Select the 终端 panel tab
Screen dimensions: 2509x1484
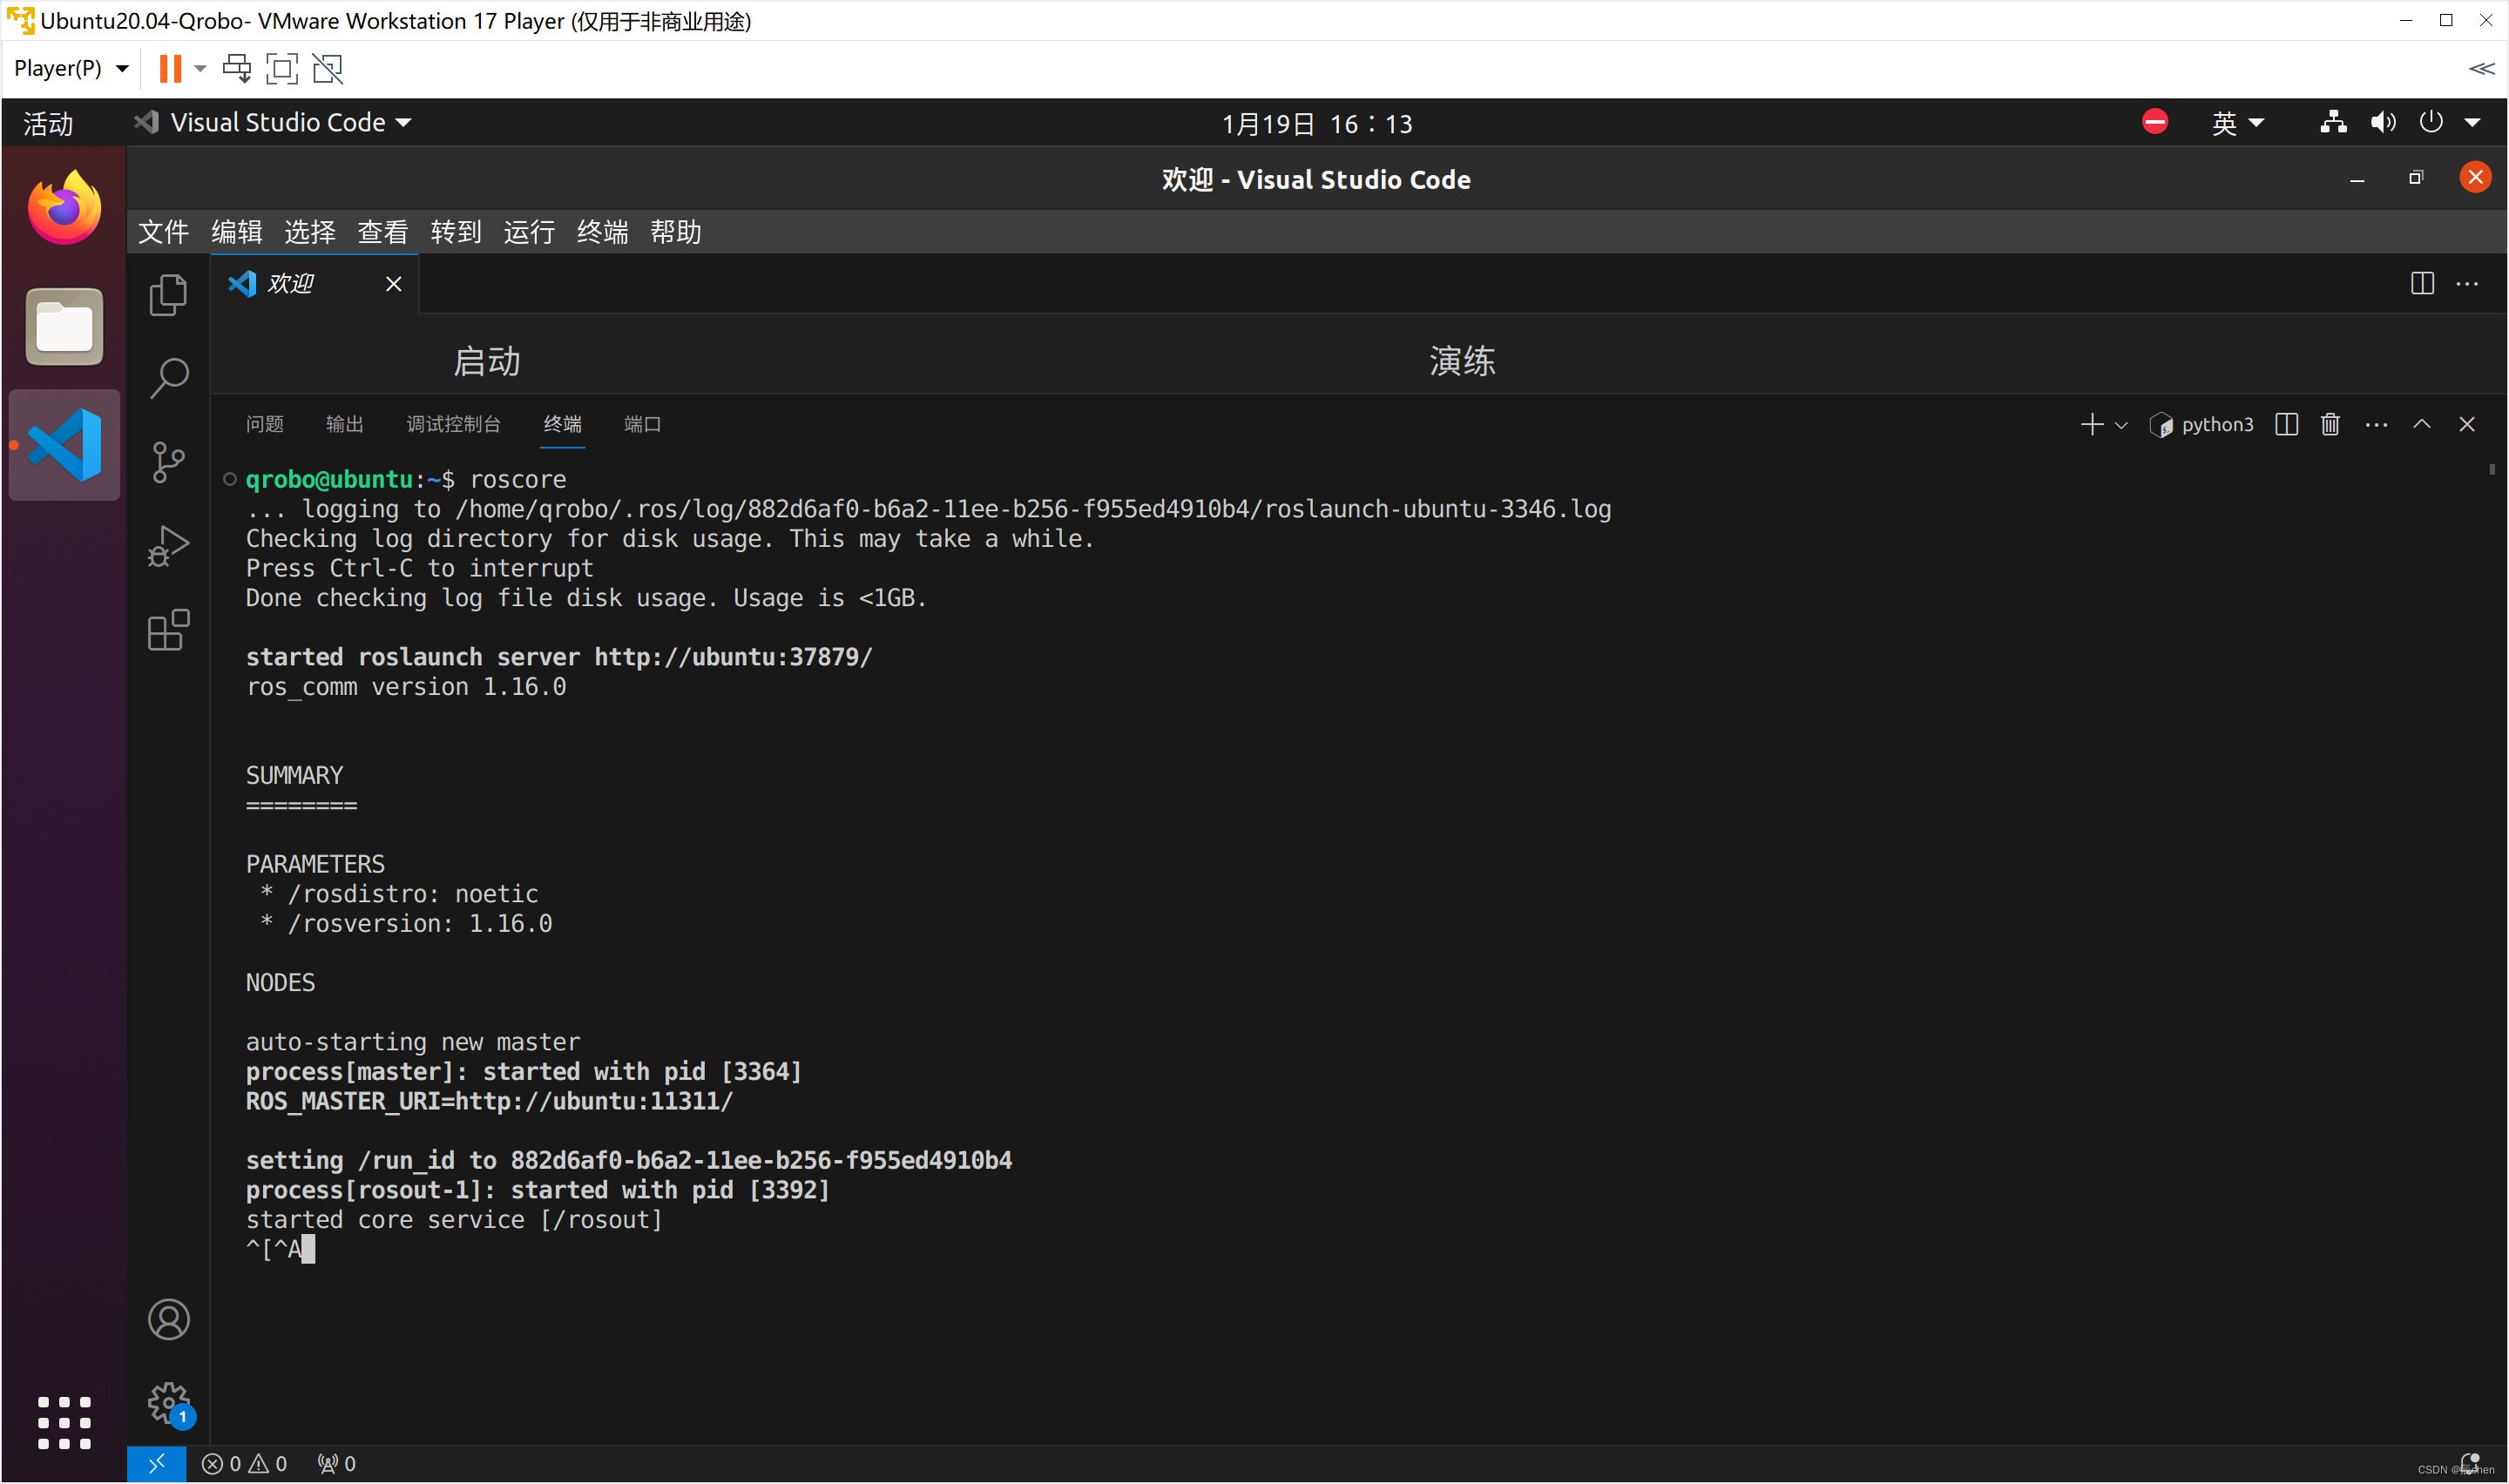coord(562,425)
